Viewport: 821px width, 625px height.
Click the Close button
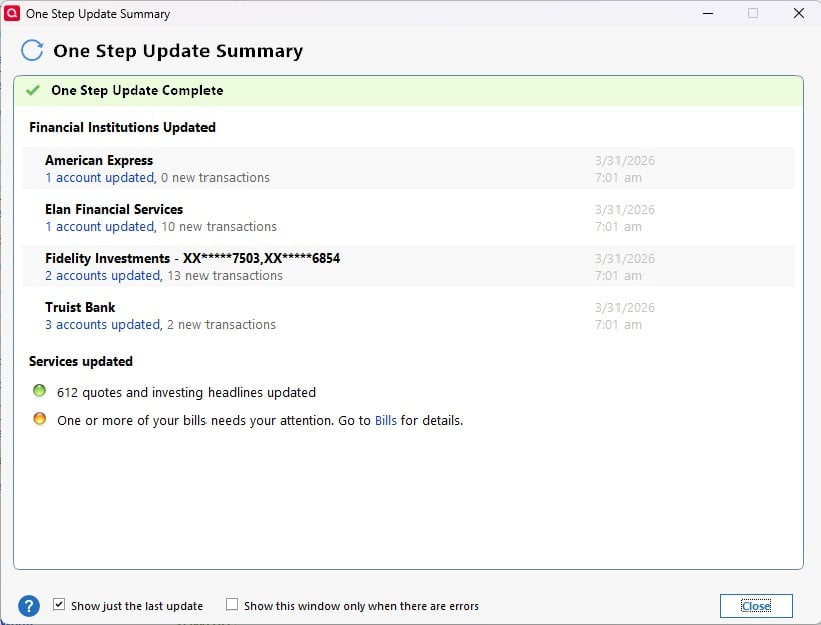click(x=756, y=606)
